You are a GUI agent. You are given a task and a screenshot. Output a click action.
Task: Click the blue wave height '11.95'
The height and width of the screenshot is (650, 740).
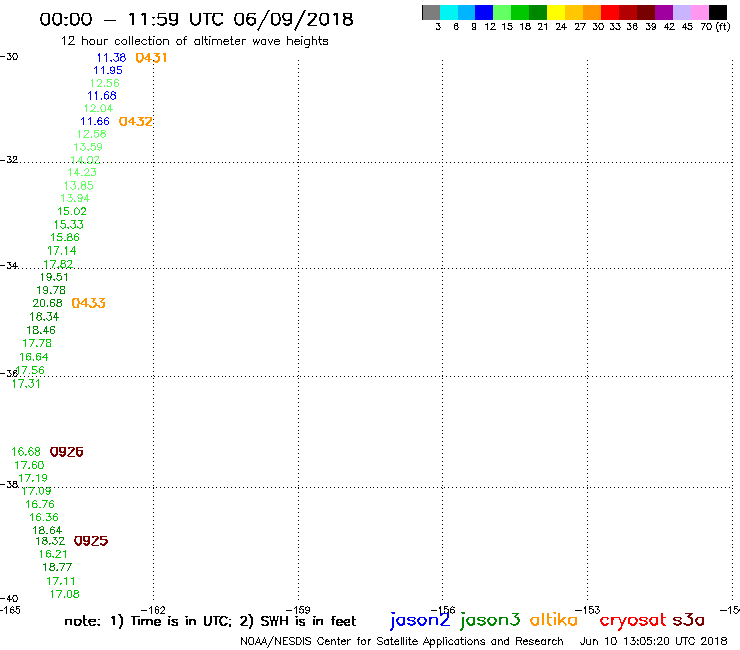[x=108, y=70]
